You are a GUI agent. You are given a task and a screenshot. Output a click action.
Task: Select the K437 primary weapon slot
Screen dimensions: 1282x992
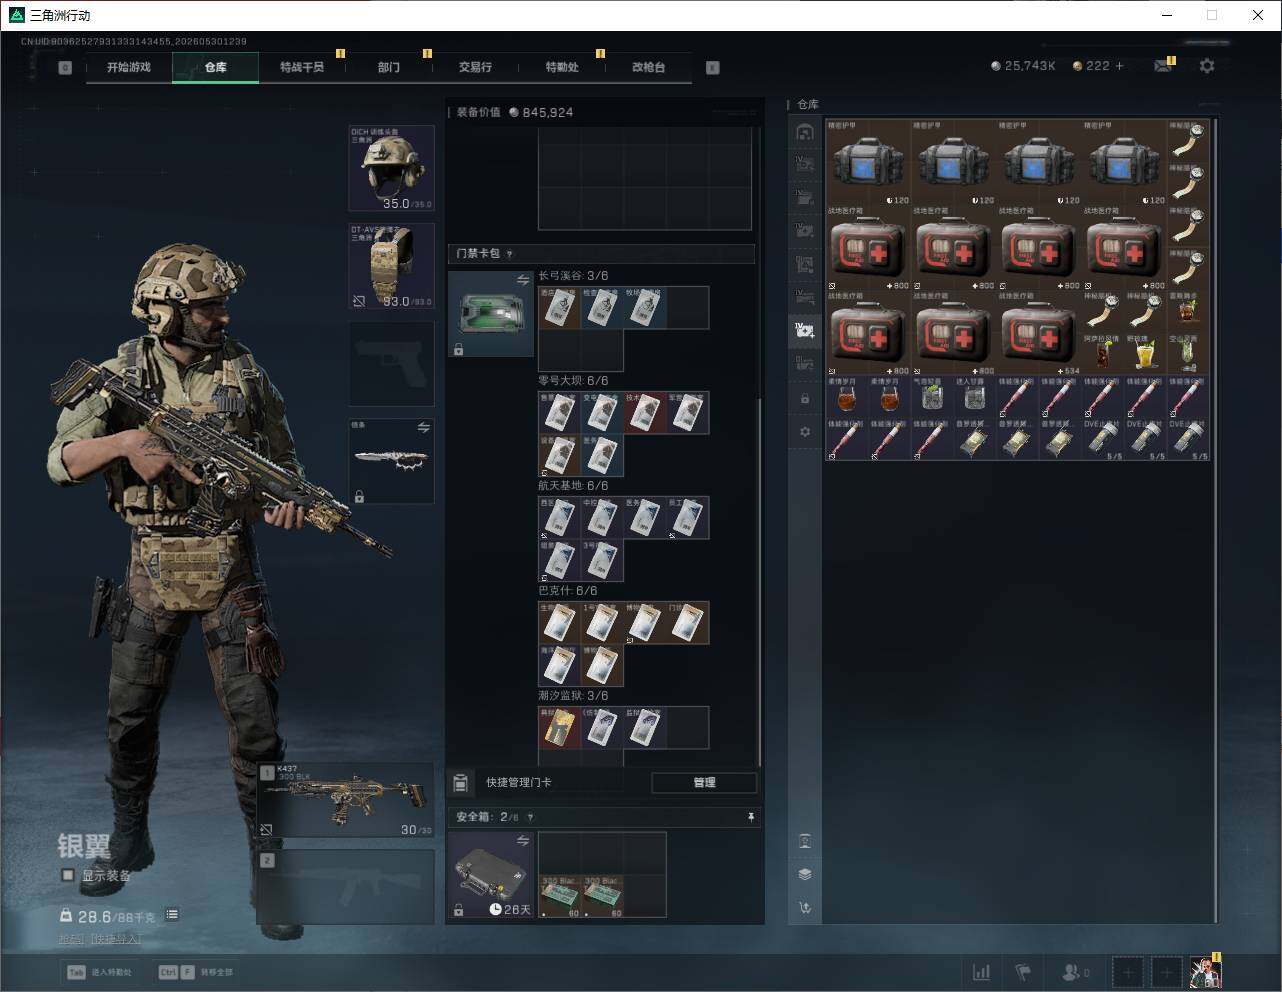click(346, 801)
